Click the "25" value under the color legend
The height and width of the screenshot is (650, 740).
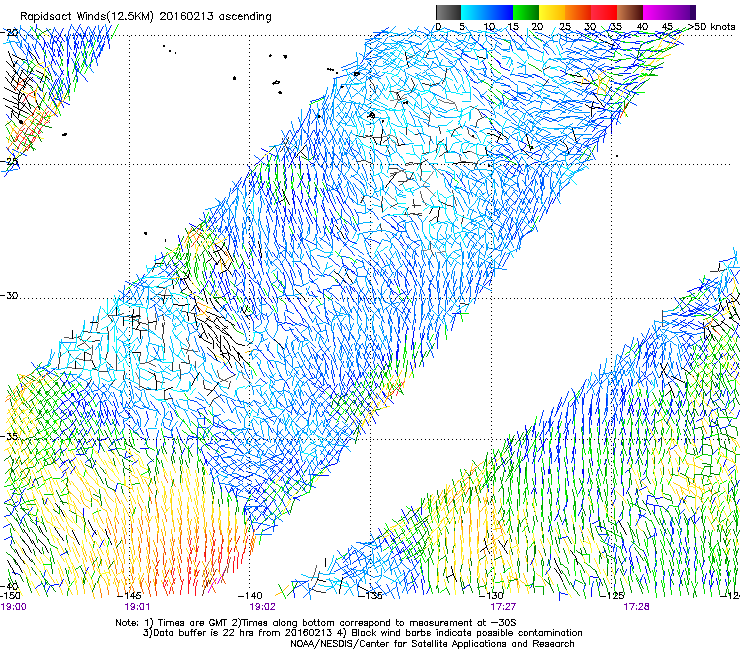[x=565, y=27]
